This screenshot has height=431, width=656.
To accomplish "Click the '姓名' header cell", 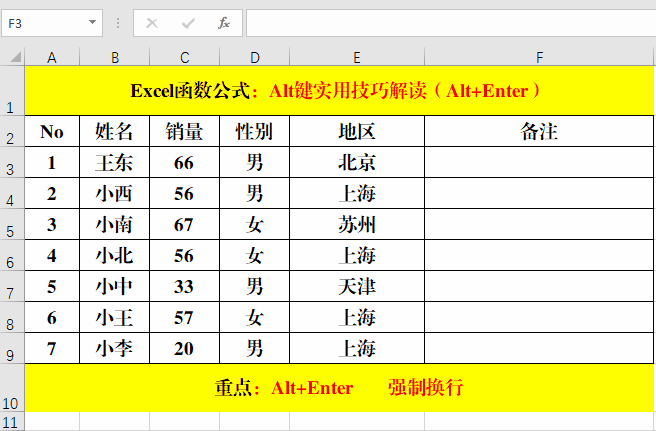I will (x=114, y=131).
